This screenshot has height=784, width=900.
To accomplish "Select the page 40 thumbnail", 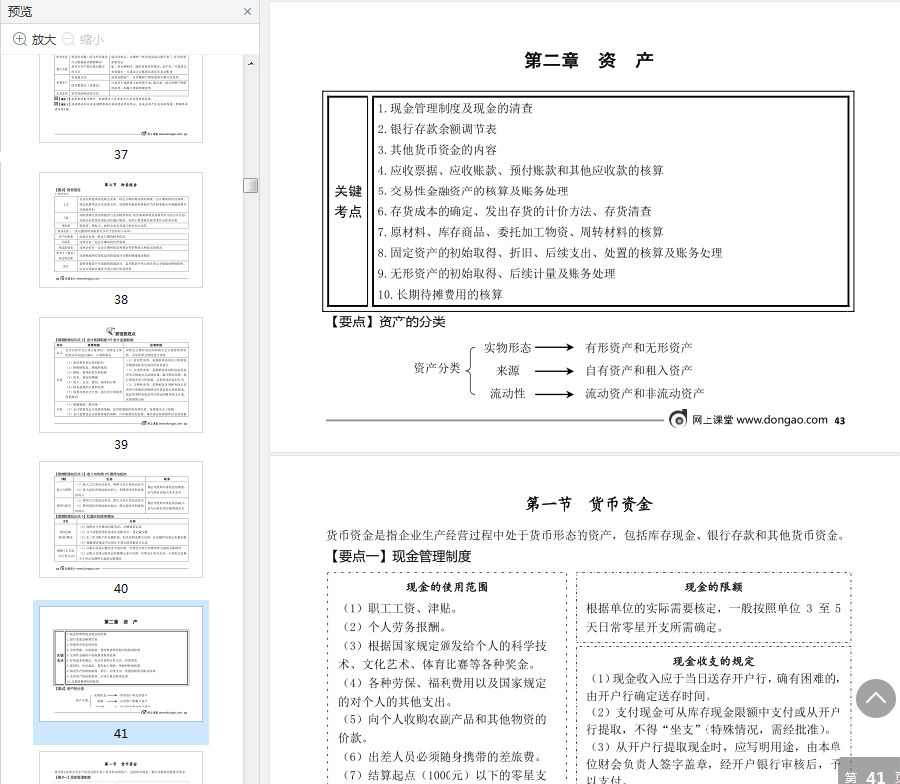I will [x=121, y=519].
